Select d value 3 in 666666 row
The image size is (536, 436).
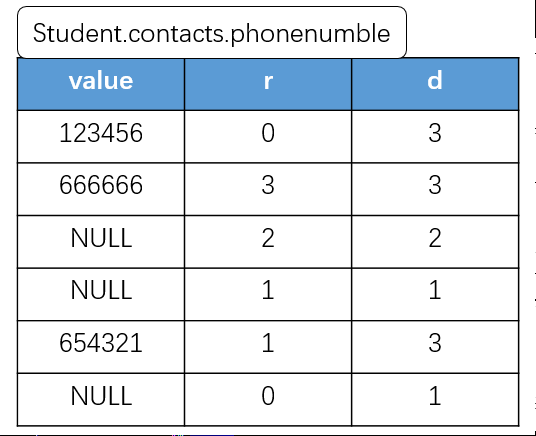pos(435,189)
